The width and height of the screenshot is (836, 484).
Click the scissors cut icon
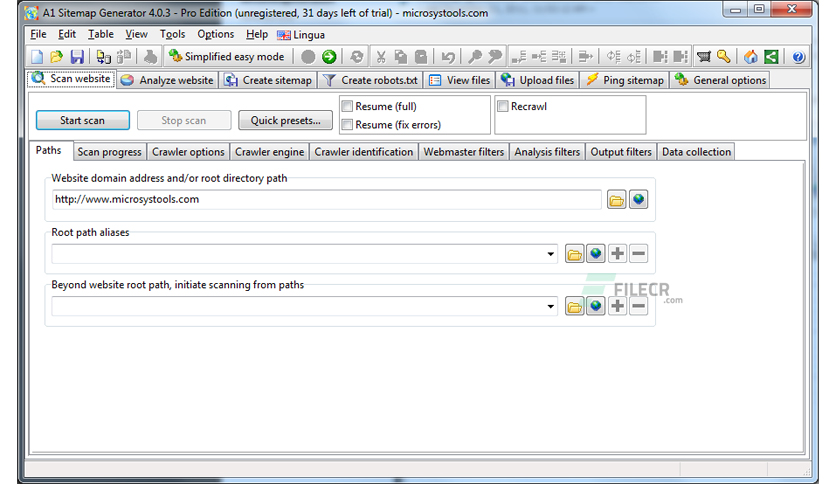point(381,57)
